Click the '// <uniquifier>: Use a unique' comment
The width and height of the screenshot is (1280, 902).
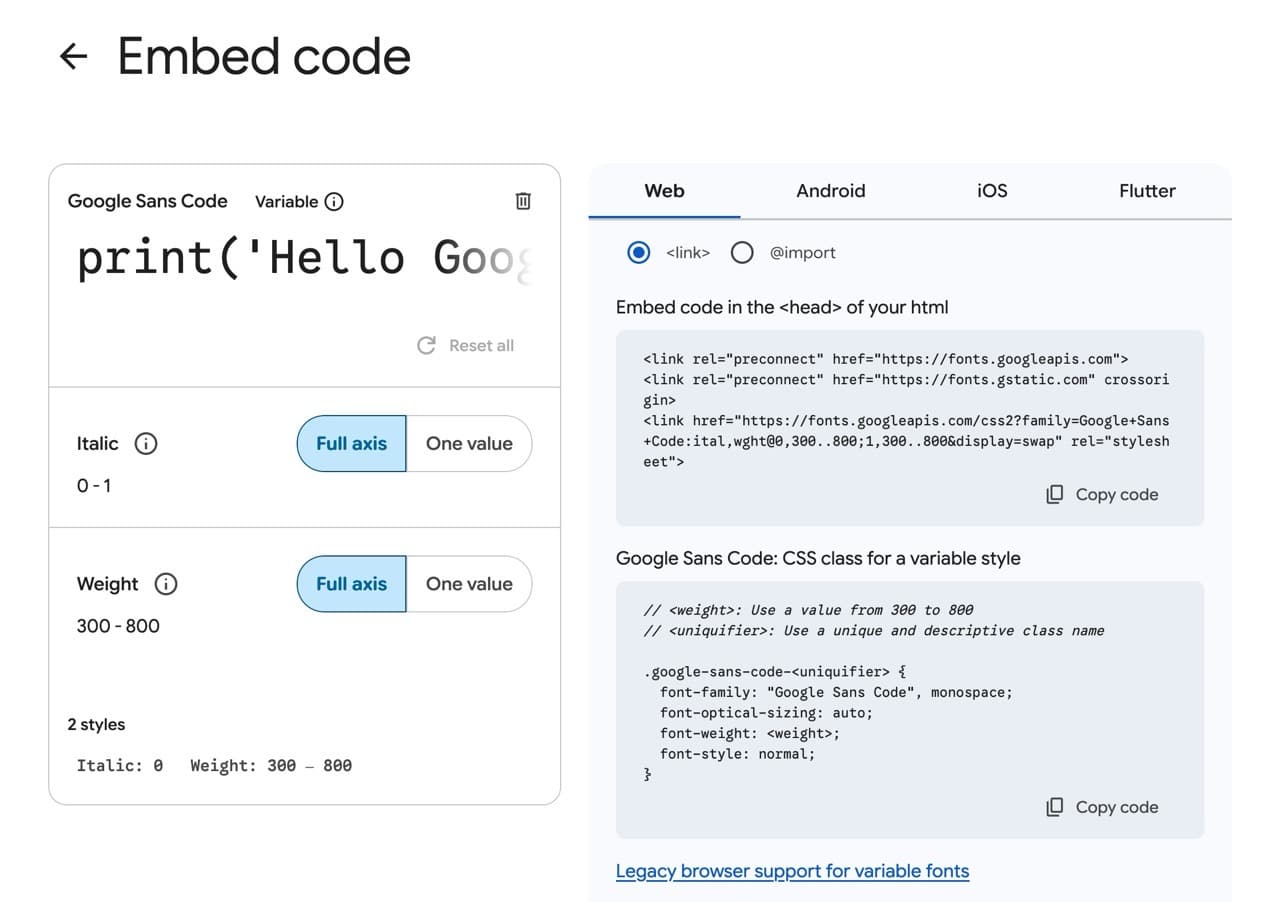point(874,630)
